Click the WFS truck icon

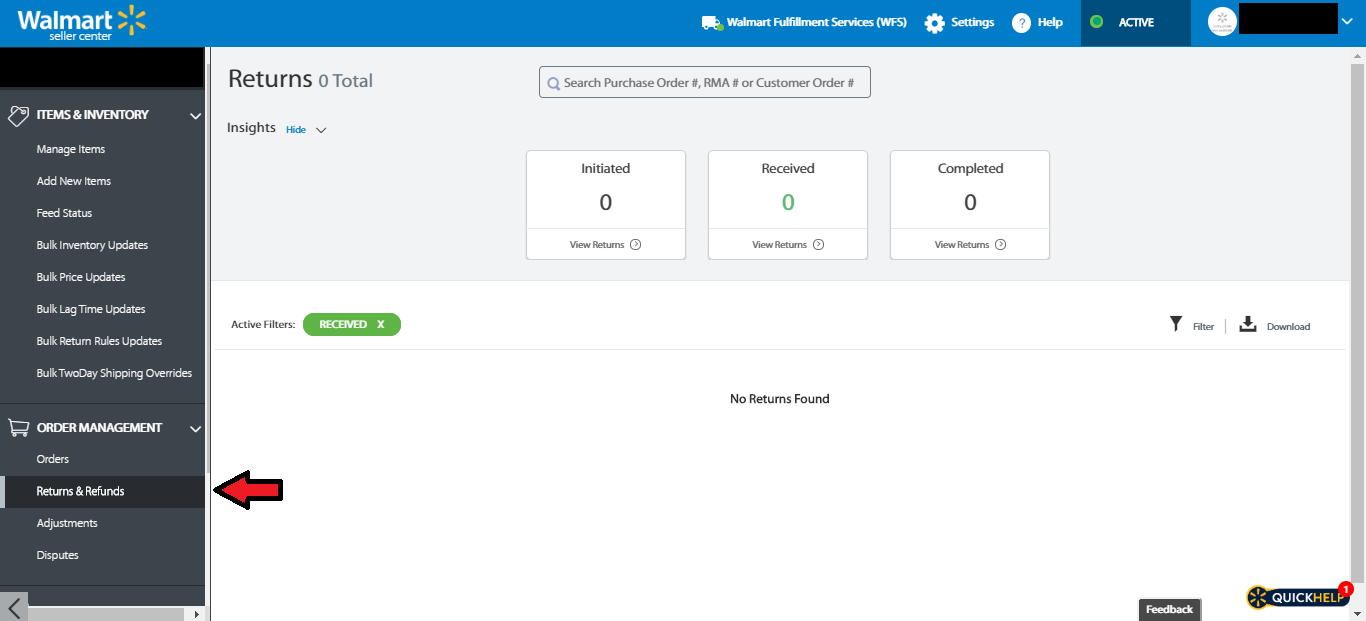(x=712, y=23)
